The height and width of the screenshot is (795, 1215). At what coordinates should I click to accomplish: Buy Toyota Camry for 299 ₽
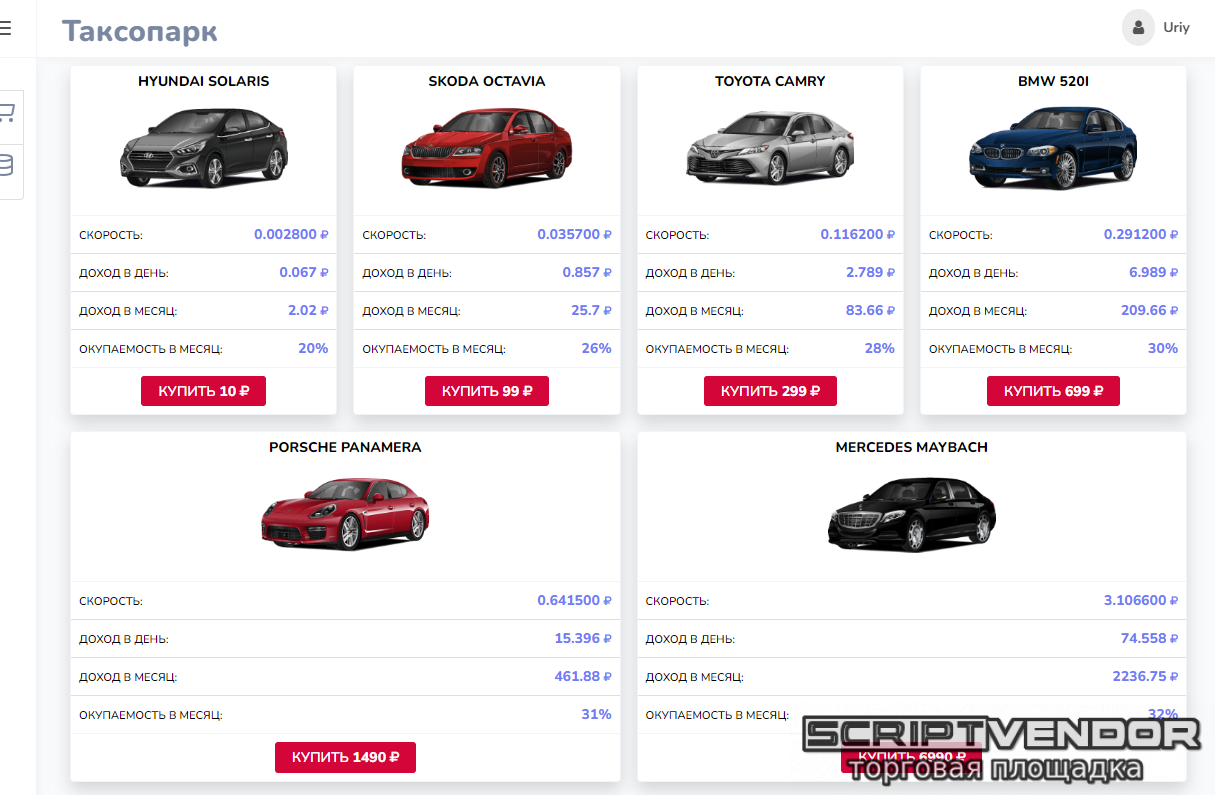[770, 391]
